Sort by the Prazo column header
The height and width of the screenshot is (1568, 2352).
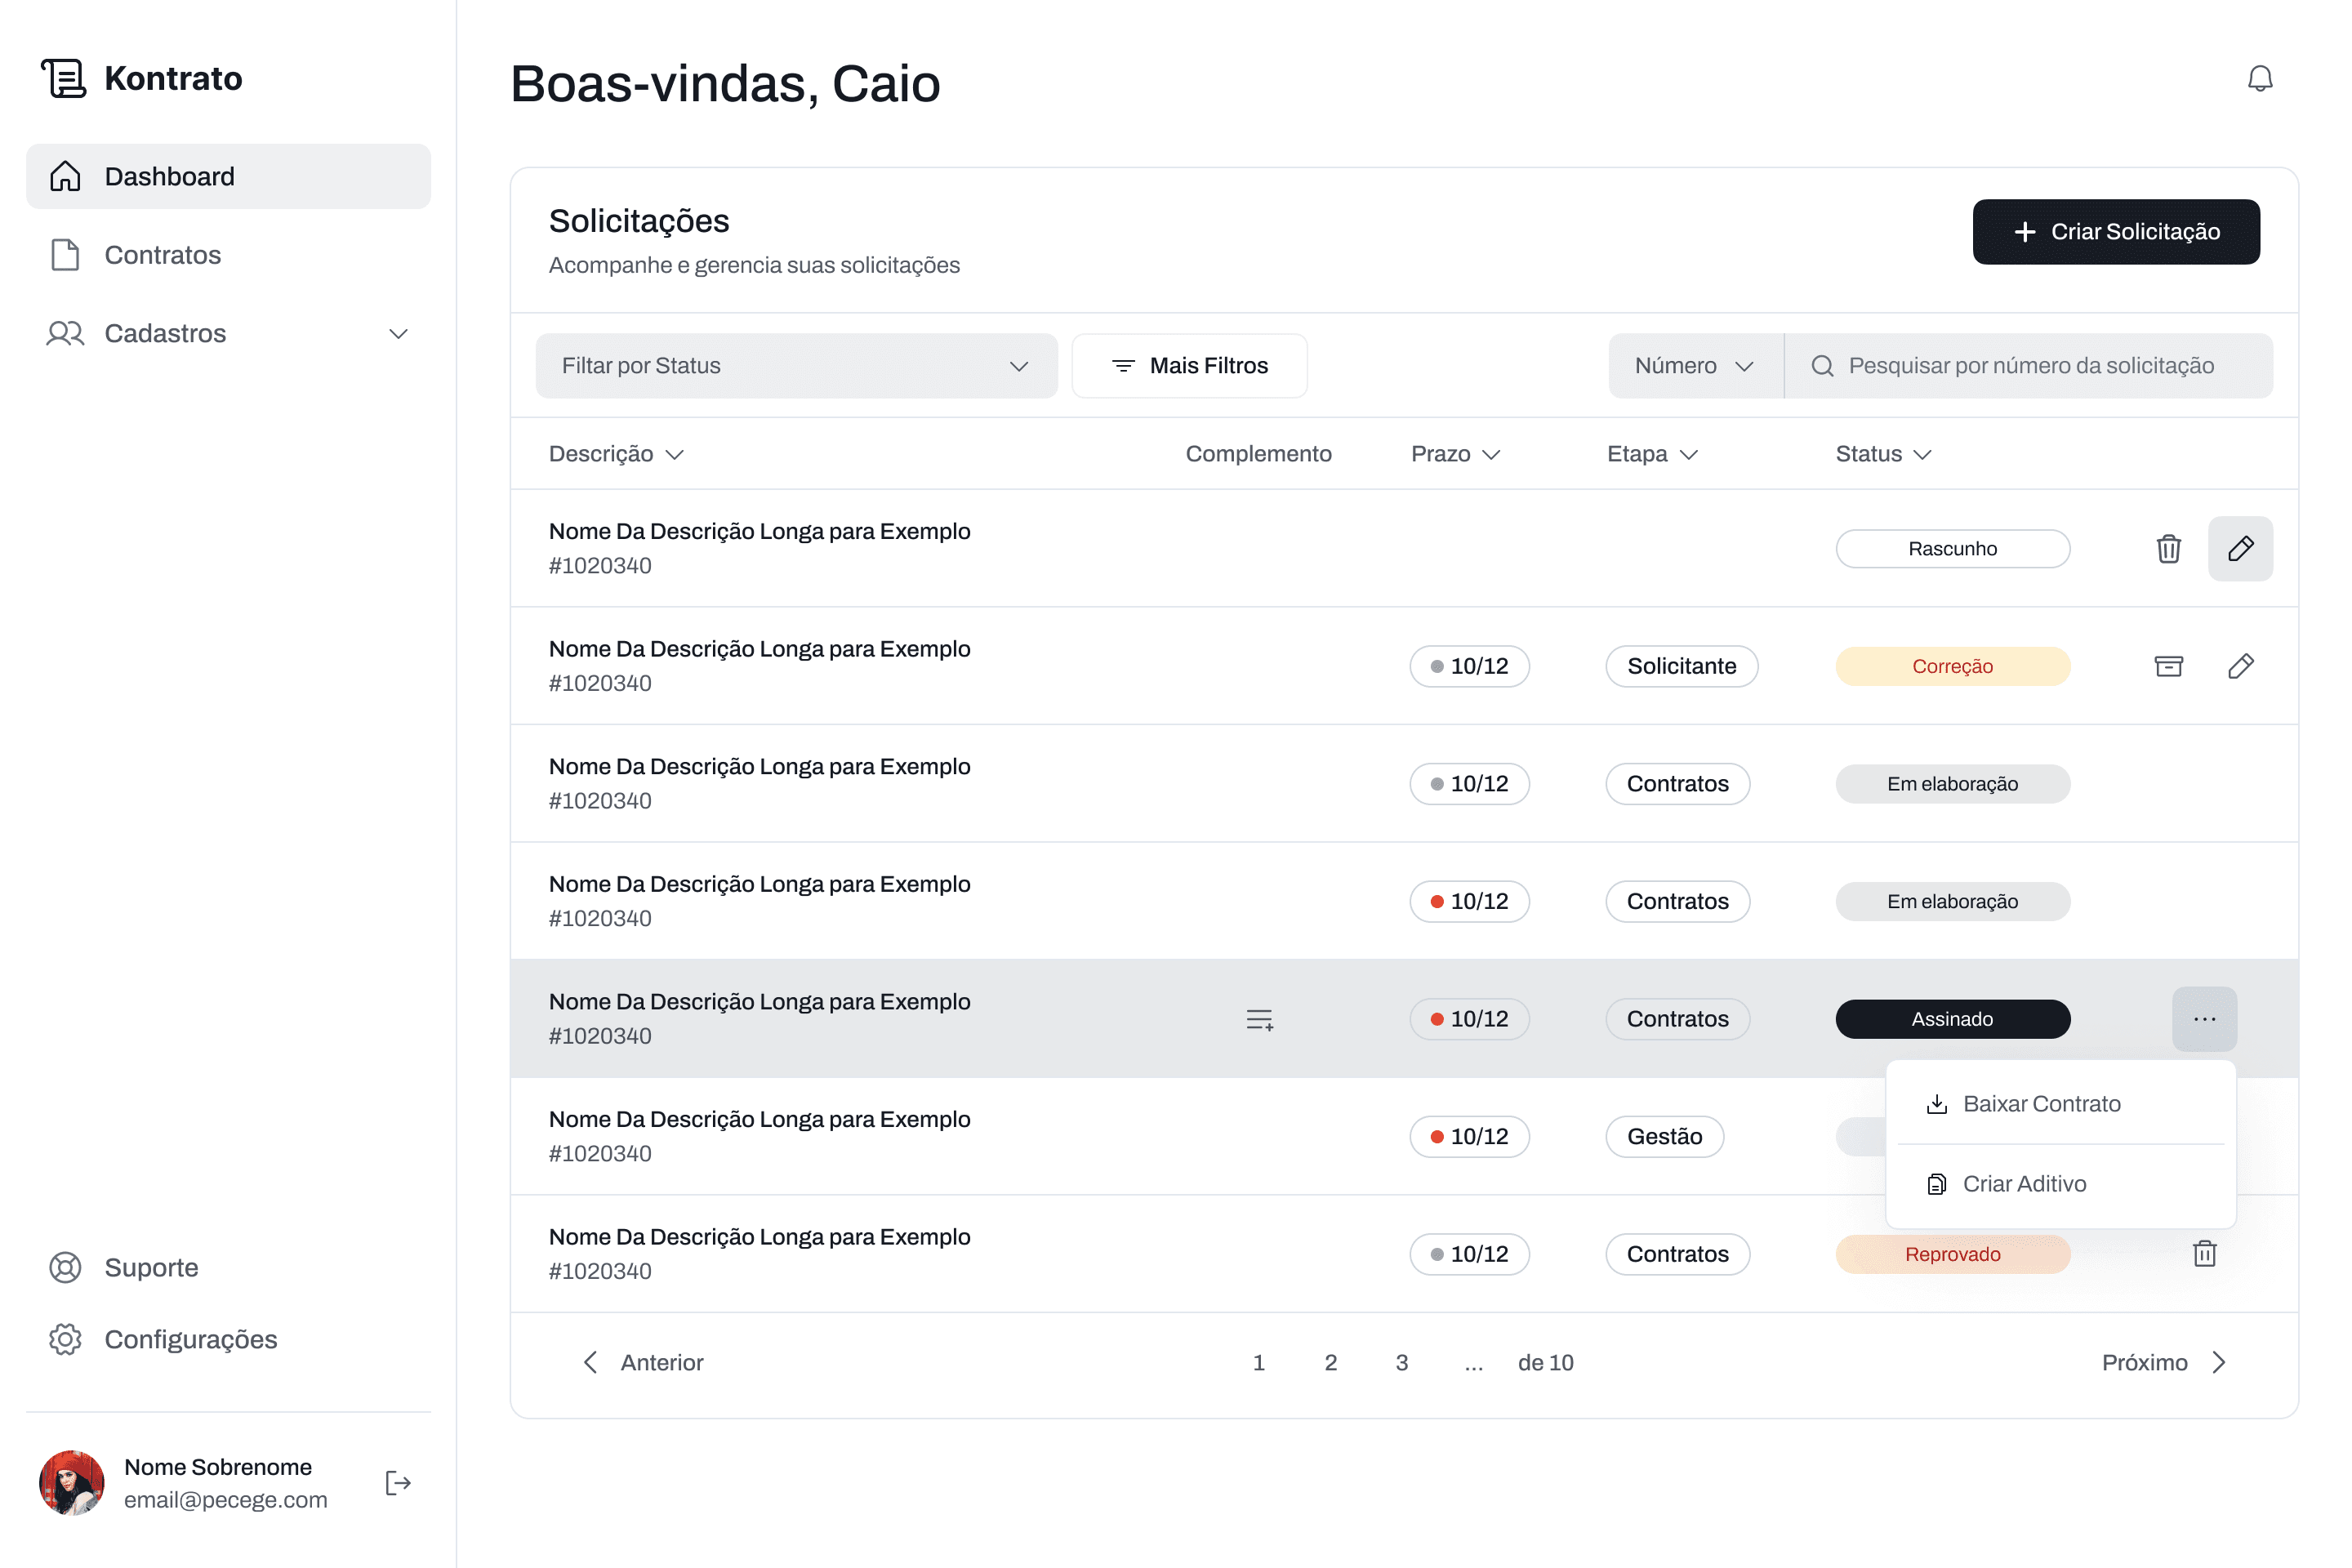click(x=1455, y=454)
